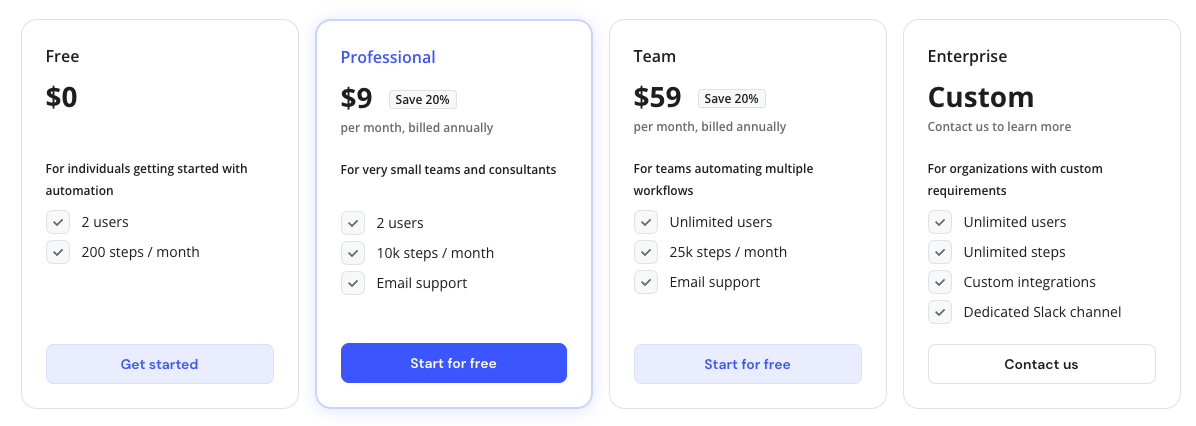This screenshot has height=426, width=1196.
Task: Click check icon beside 25k steps / month
Action: 646,252
